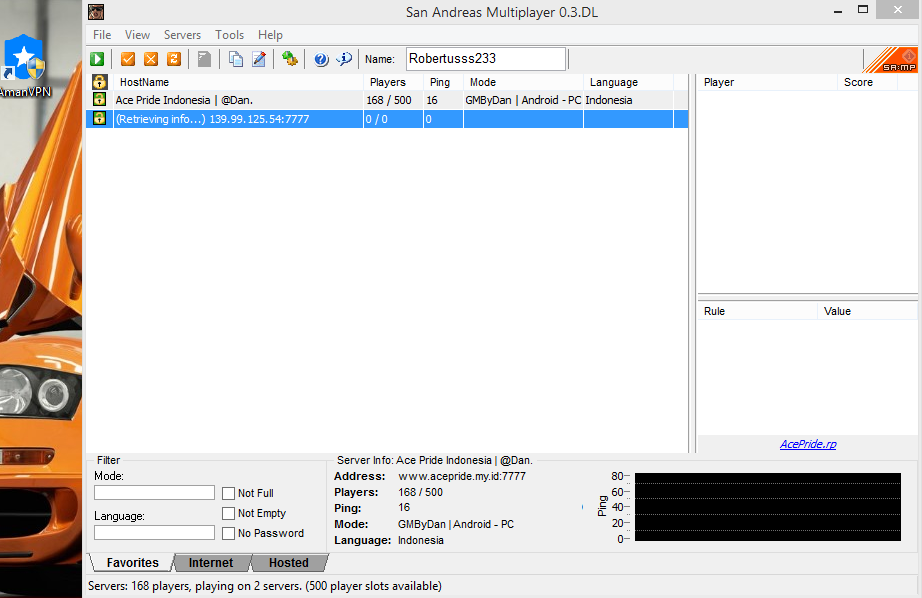Click lock icon of 139.99.125.54:7777 row
Image resolution: width=922 pixels, height=598 pixels.
pyautogui.click(x=99, y=118)
